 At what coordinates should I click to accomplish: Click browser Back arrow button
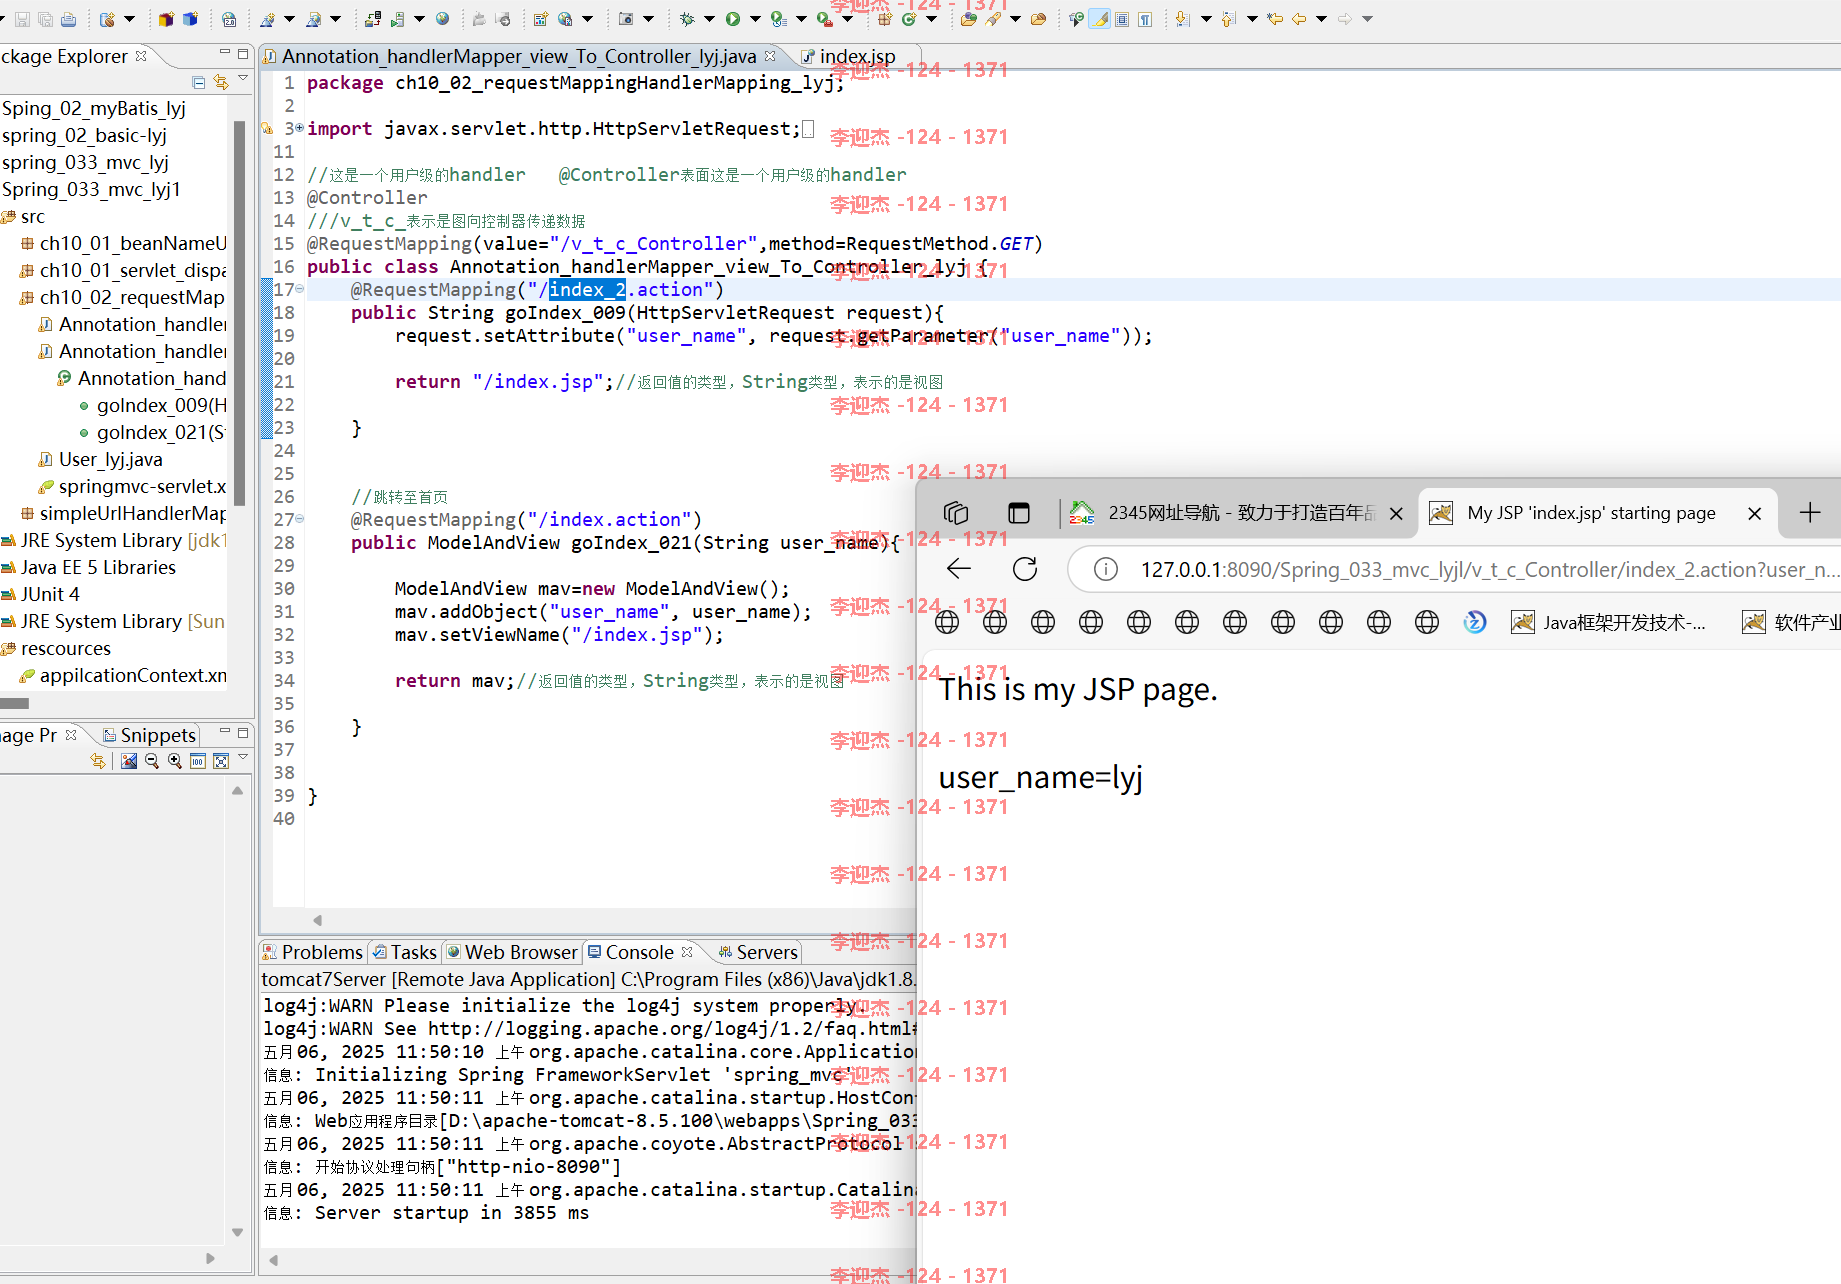pos(958,569)
